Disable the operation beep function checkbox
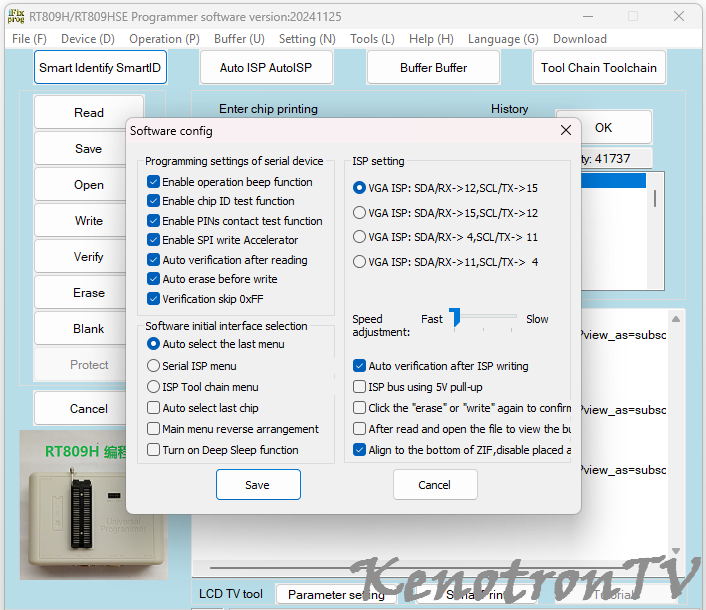The height and width of the screenshot is (610, 706). (153, 182)
